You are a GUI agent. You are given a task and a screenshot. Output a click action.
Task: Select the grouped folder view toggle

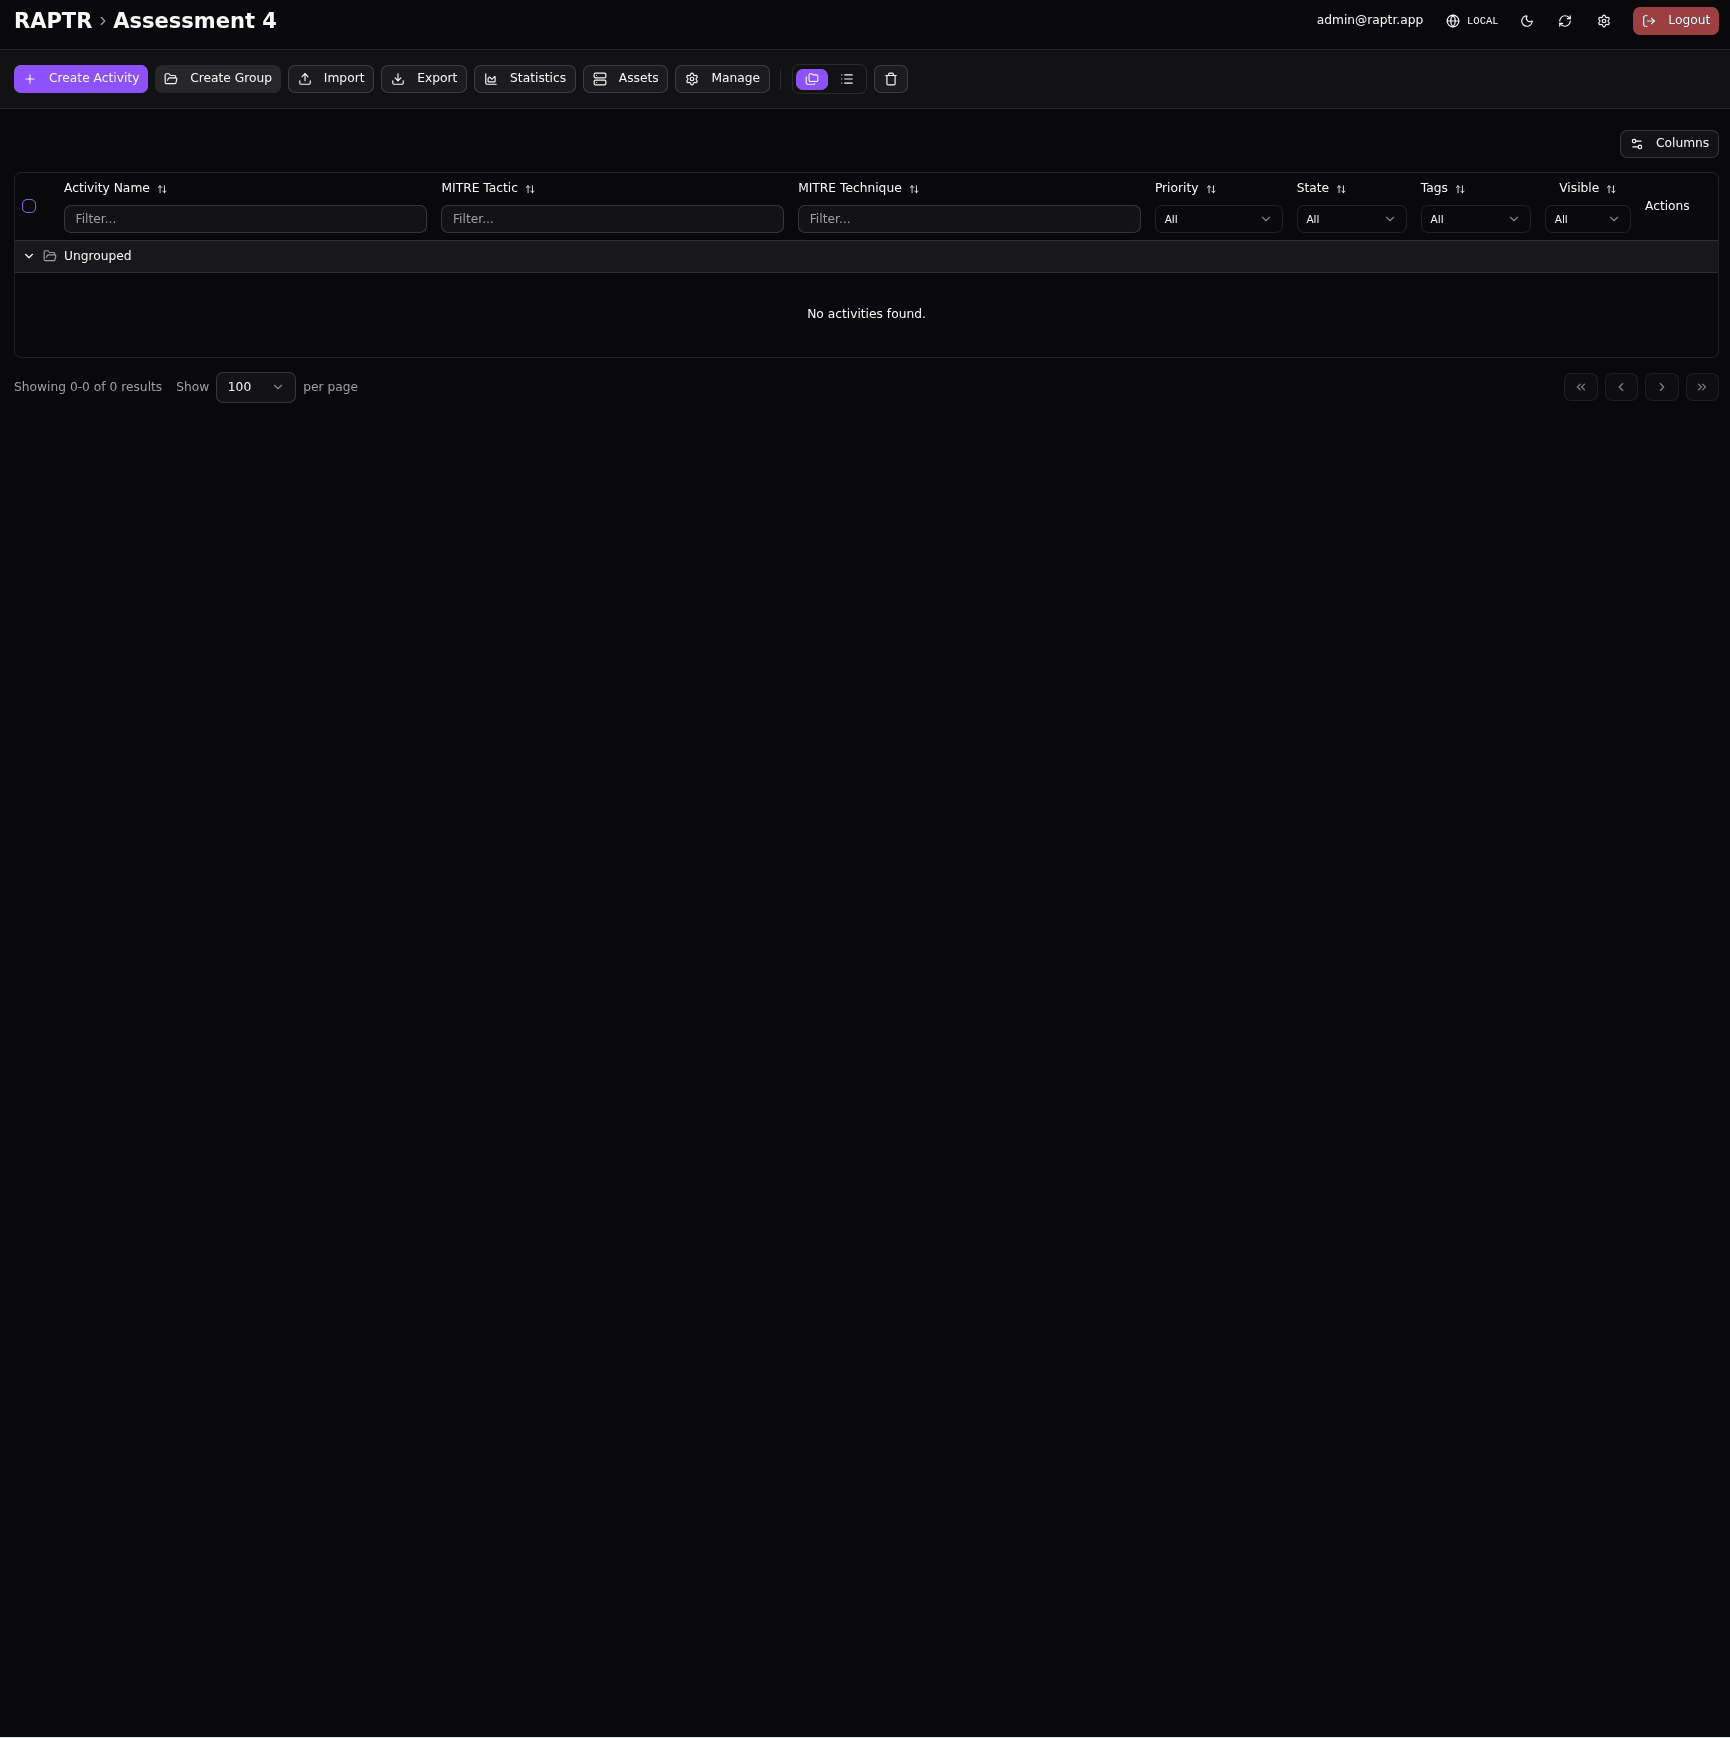coord(811,79)
